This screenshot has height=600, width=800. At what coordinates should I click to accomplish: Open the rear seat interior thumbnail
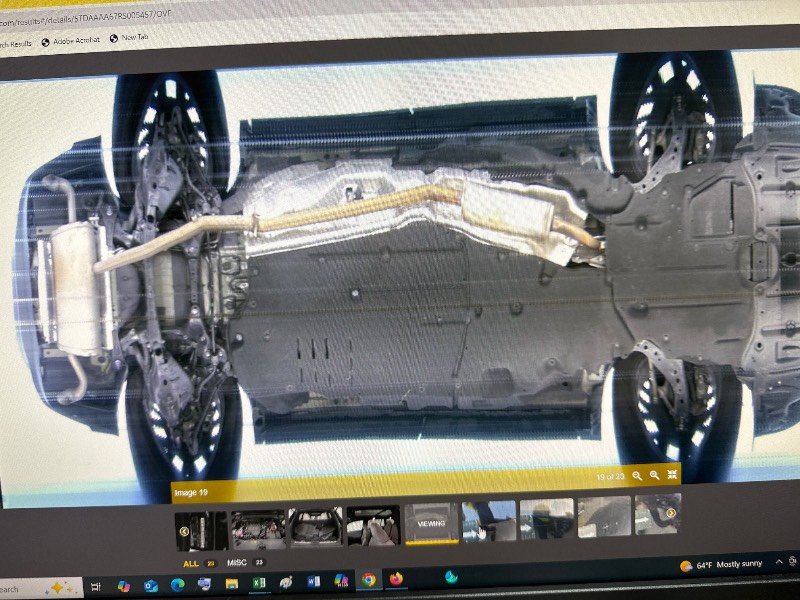pyautogui.click(x=373, y=524)
